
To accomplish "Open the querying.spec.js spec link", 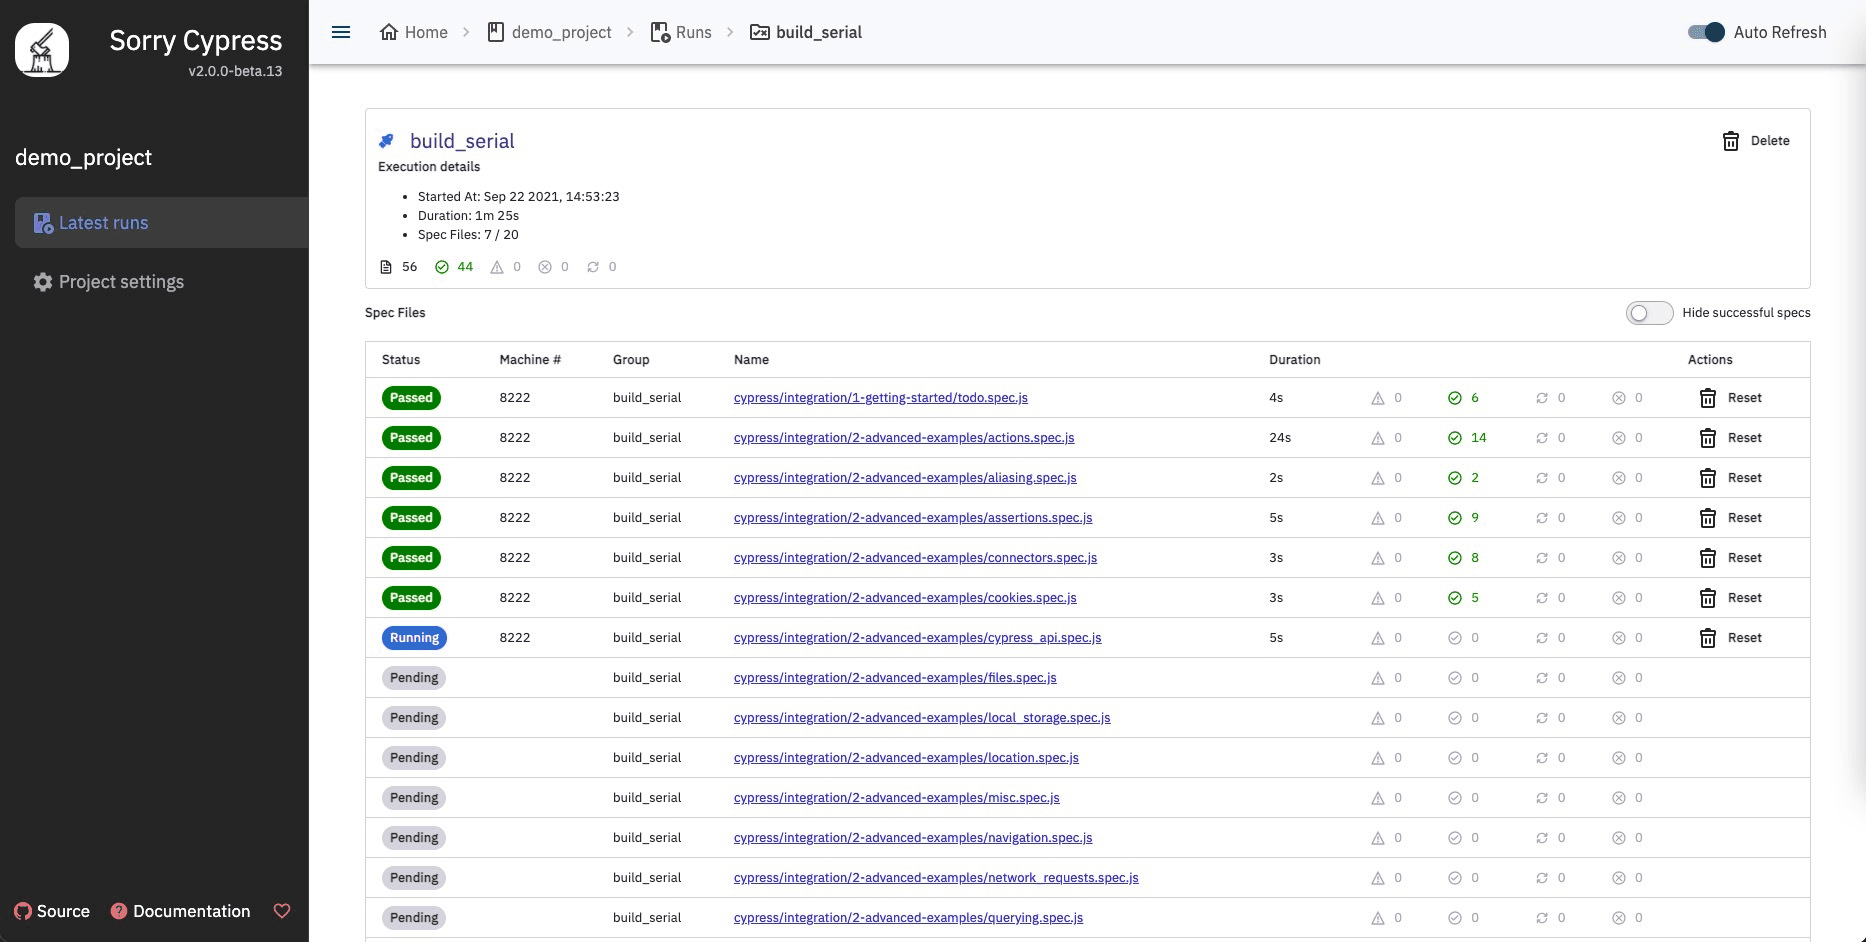I will [x=908, y=918].
